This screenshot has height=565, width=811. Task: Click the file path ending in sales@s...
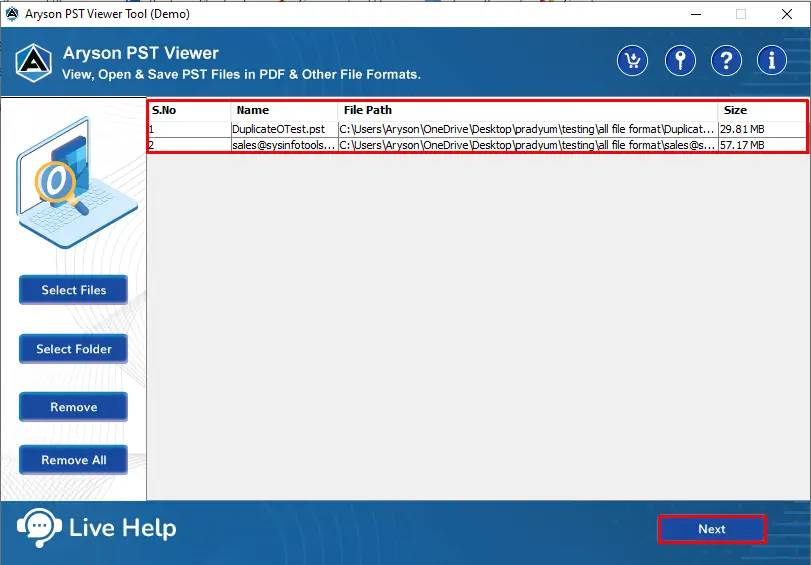pyautogui.click(x=528, y=145)
